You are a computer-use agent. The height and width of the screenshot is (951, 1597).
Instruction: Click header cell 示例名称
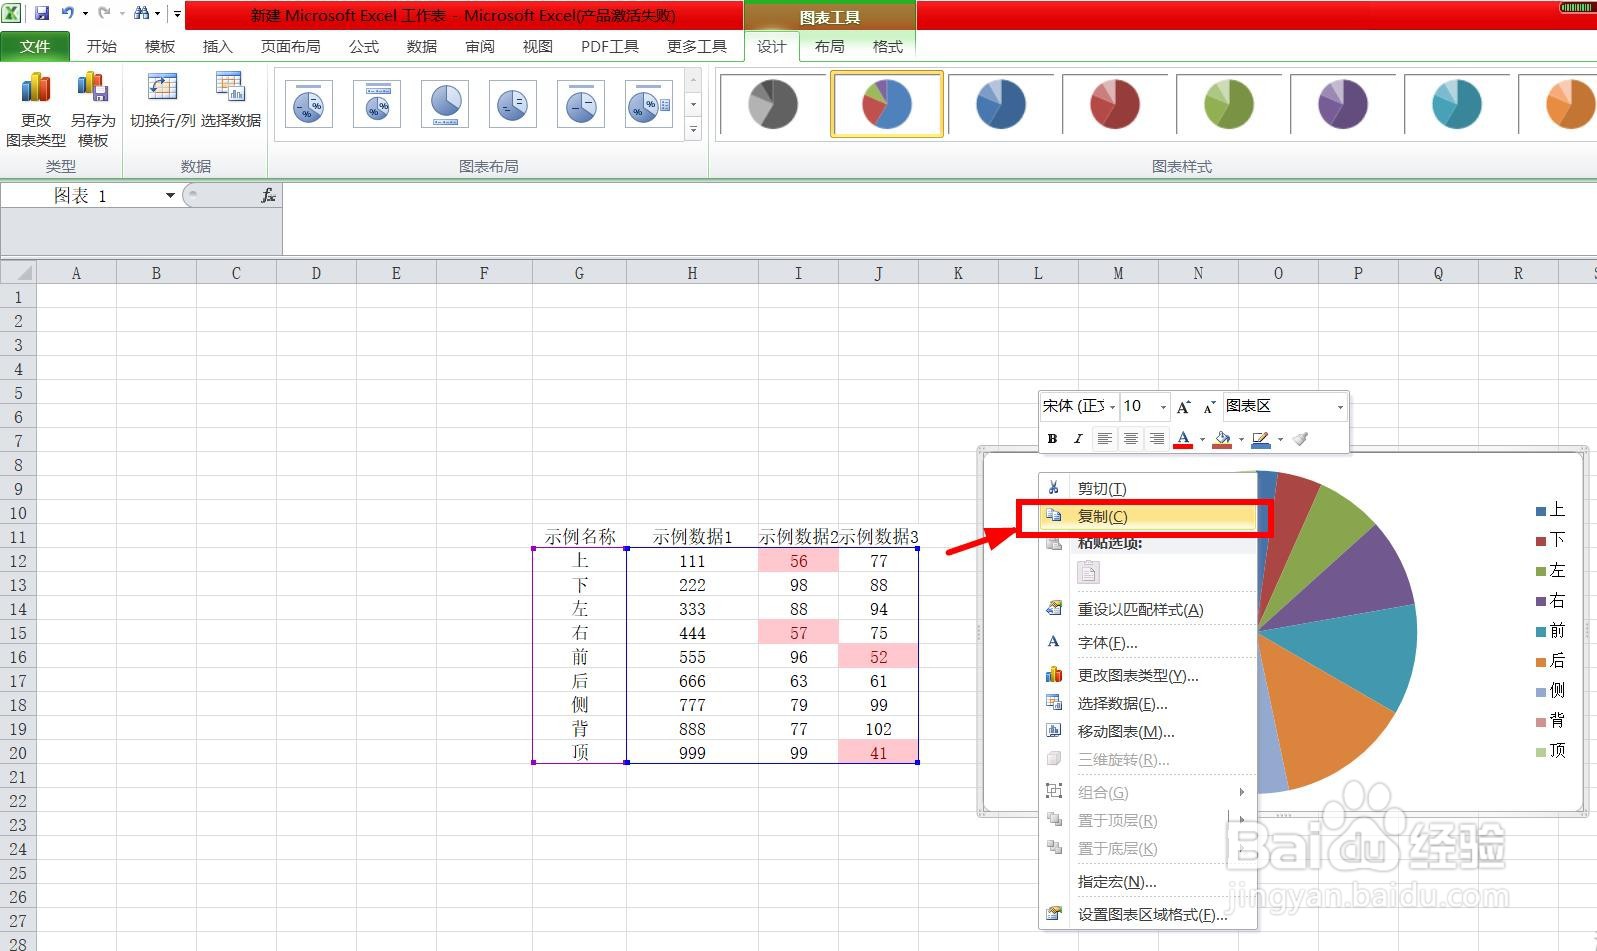(580, 537)
